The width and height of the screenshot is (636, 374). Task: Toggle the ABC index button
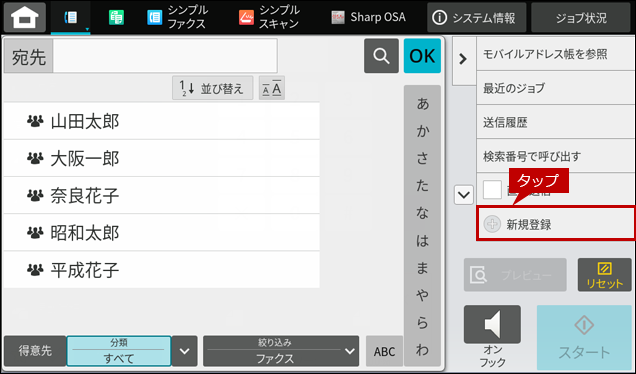click(x=385, y=351)
